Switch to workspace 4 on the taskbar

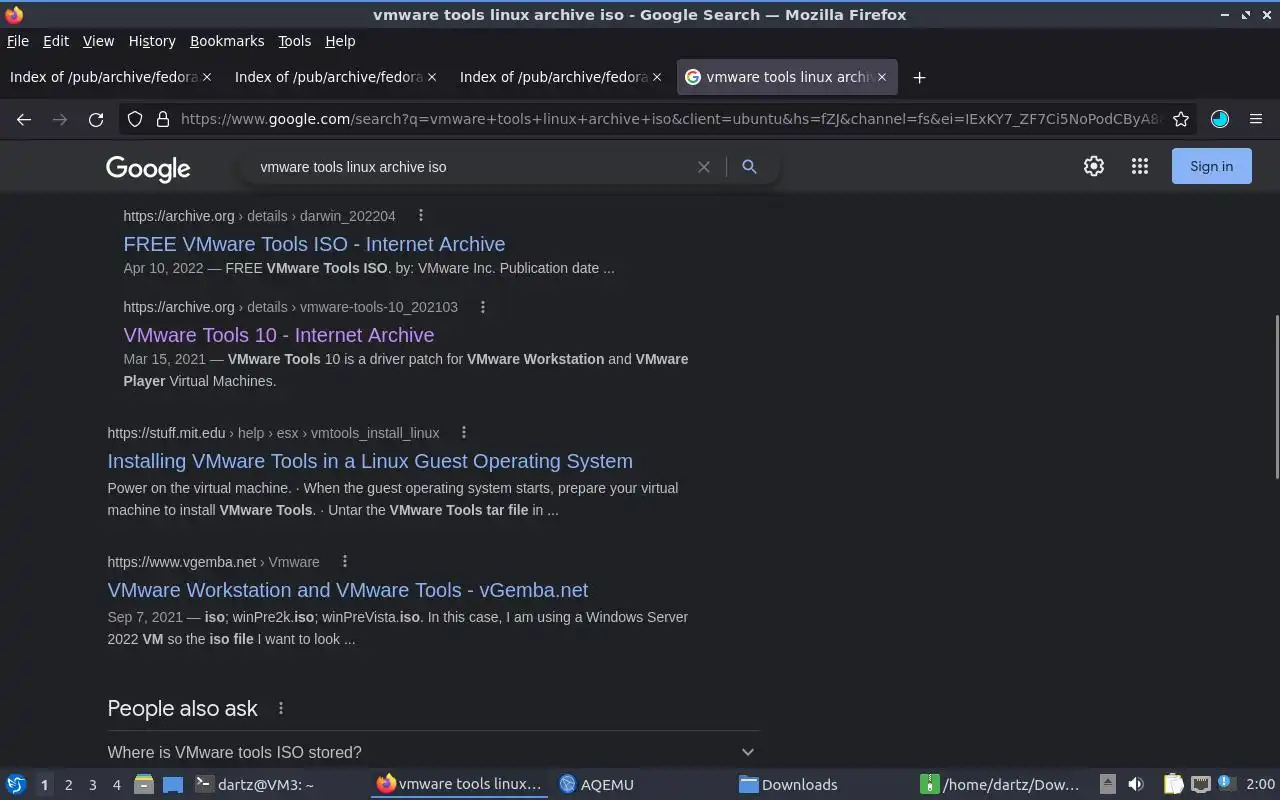pos(116,784)
